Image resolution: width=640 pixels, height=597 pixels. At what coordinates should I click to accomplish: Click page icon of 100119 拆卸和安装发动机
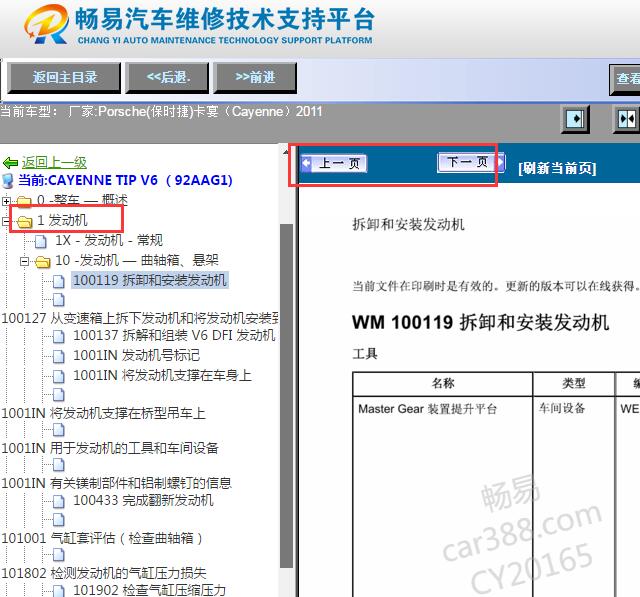[x=59, y=281]
